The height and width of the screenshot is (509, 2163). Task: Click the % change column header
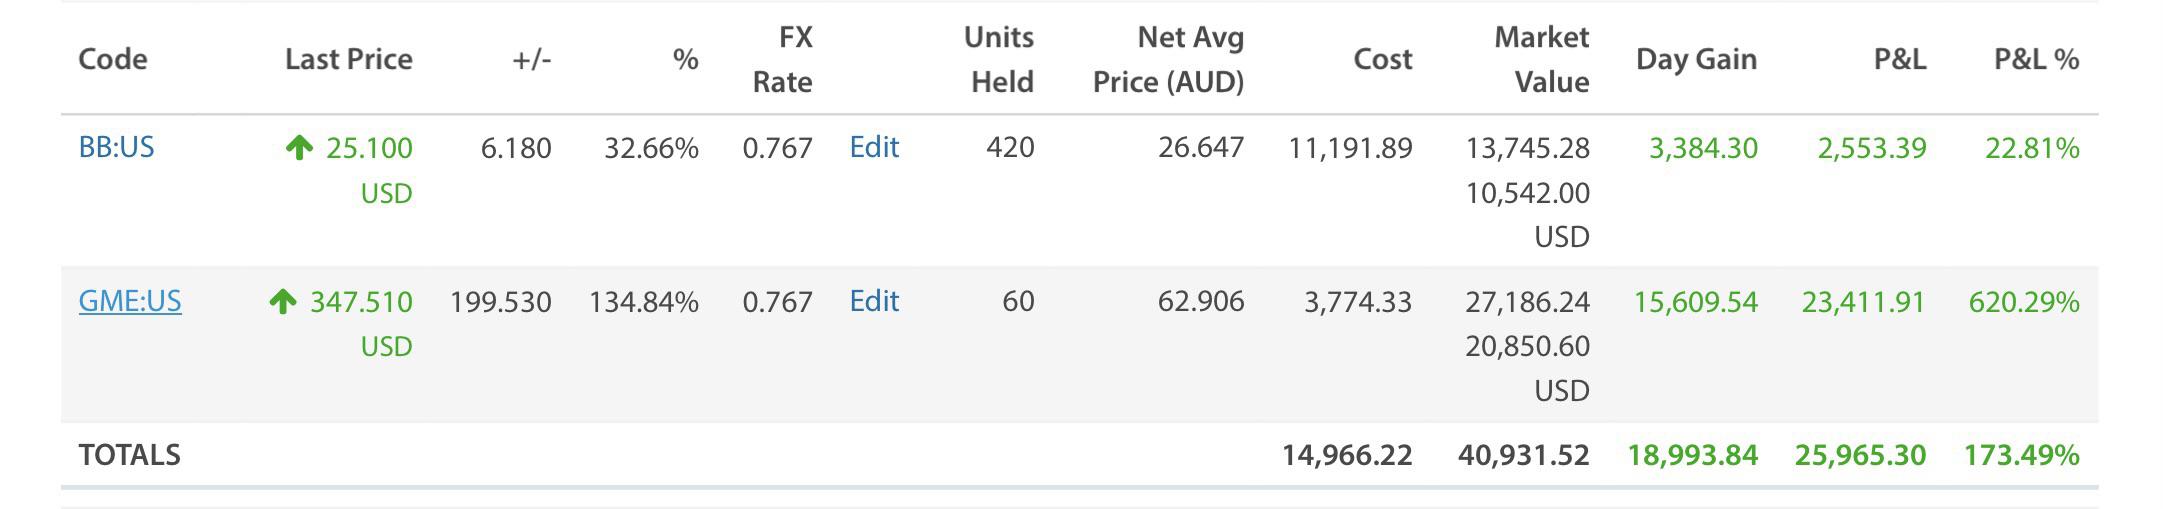click(x=685, y=60)
